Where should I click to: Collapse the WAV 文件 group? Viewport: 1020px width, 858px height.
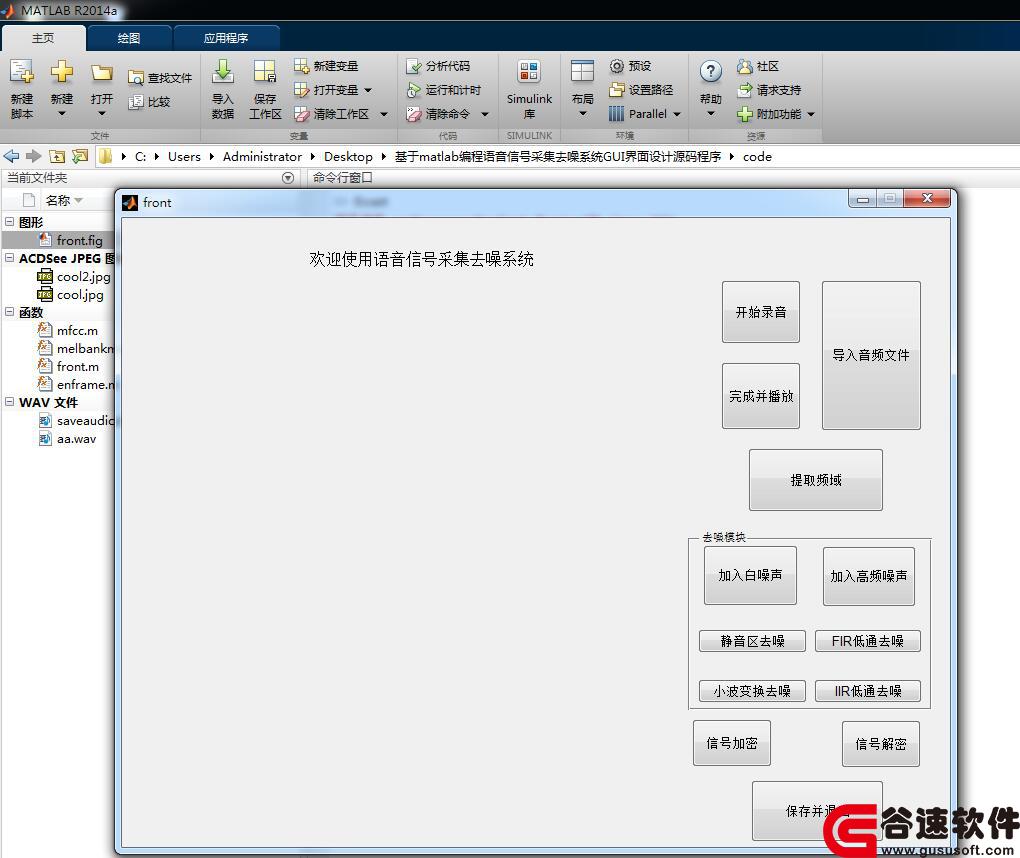click(x=9, y=402)
